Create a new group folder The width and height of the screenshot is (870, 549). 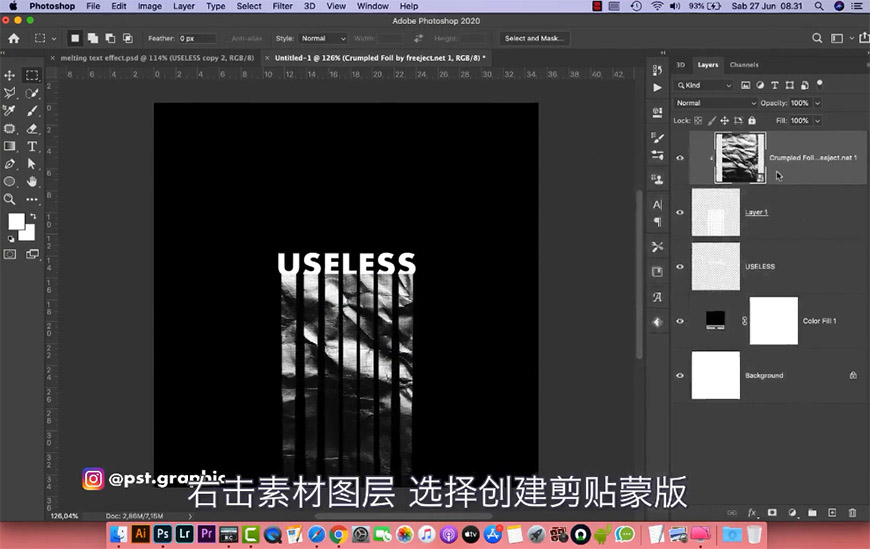click(x=812, y=512)
